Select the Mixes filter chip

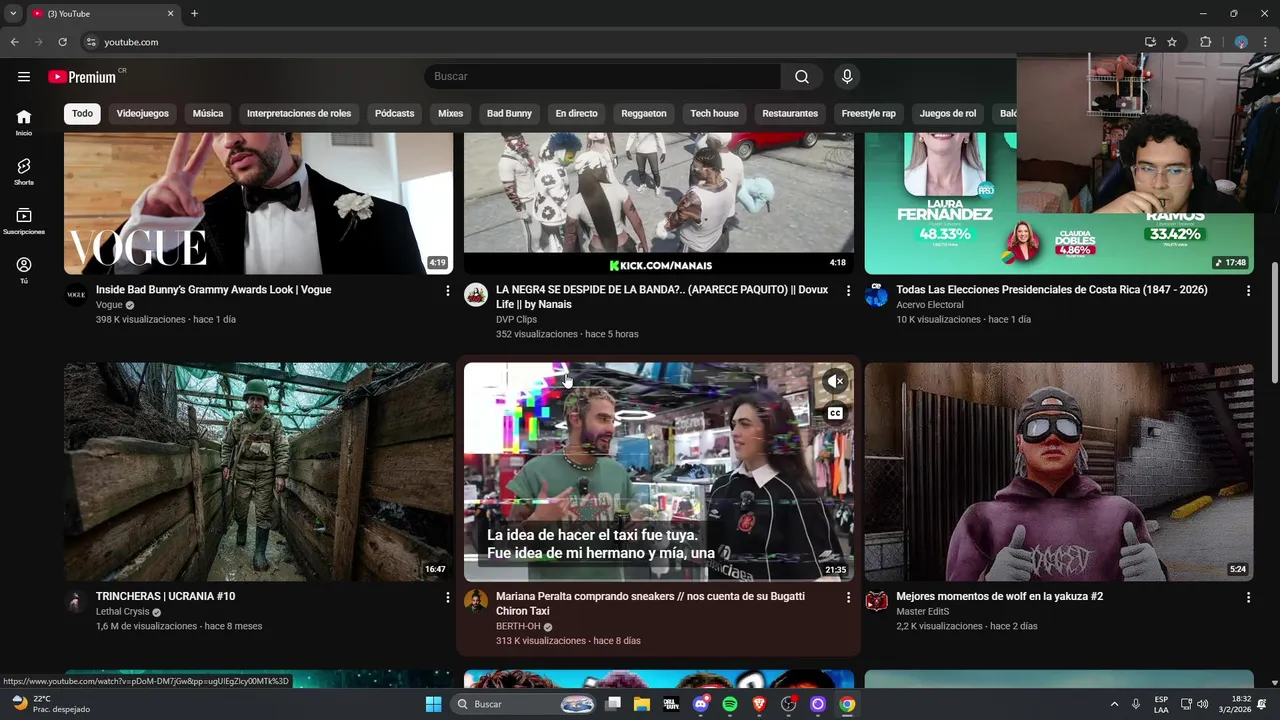[451, 114]
